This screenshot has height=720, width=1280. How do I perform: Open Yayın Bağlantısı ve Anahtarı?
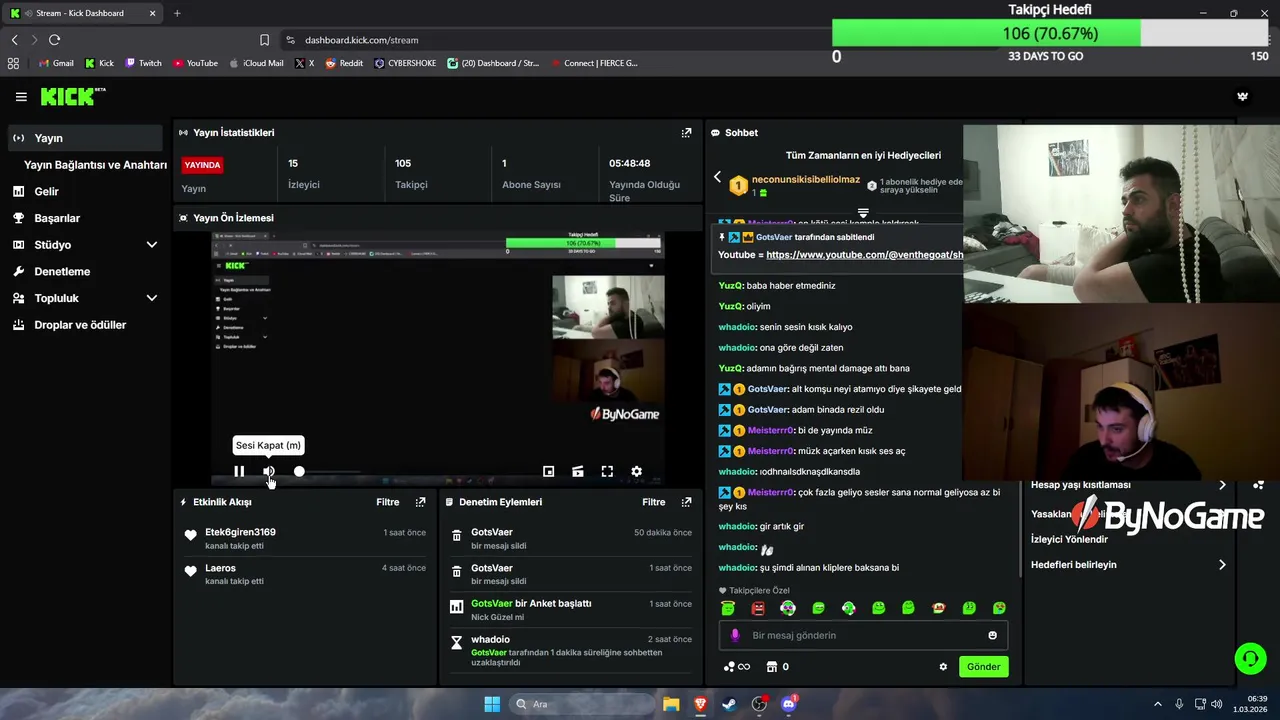96,165
